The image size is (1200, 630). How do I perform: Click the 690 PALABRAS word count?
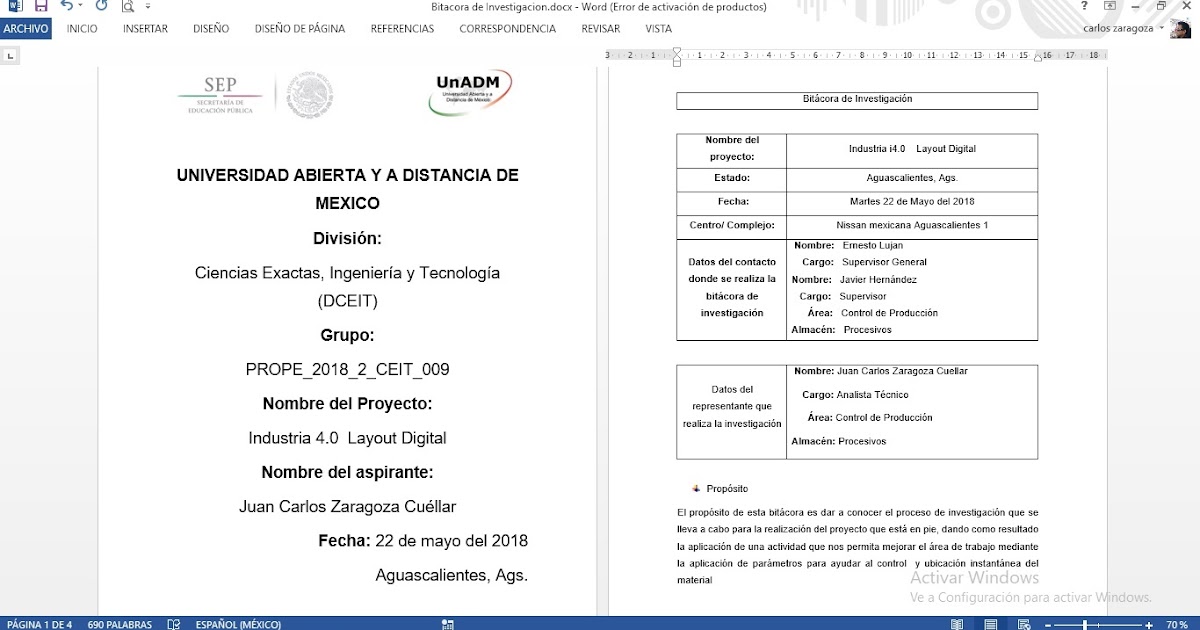pos(118,624)
